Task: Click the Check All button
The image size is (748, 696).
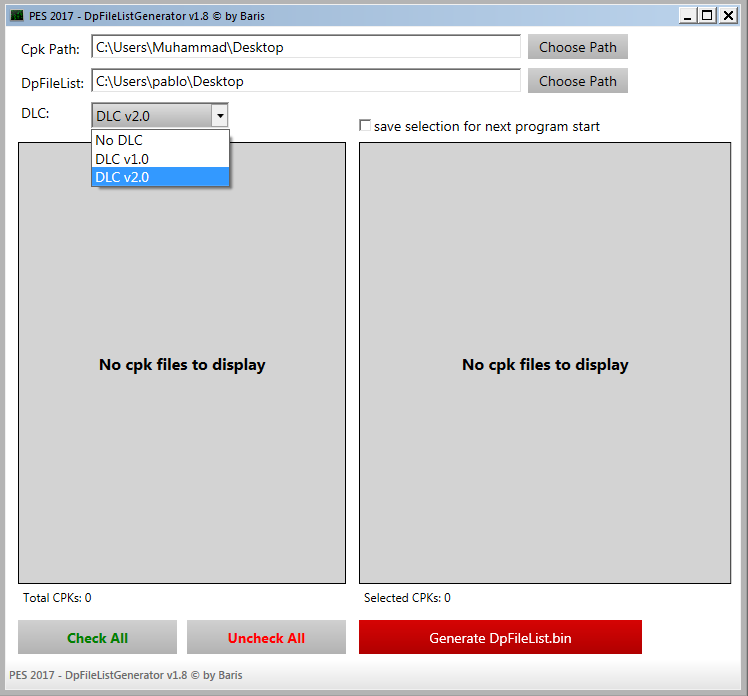Action: click(x=97, y=637)
